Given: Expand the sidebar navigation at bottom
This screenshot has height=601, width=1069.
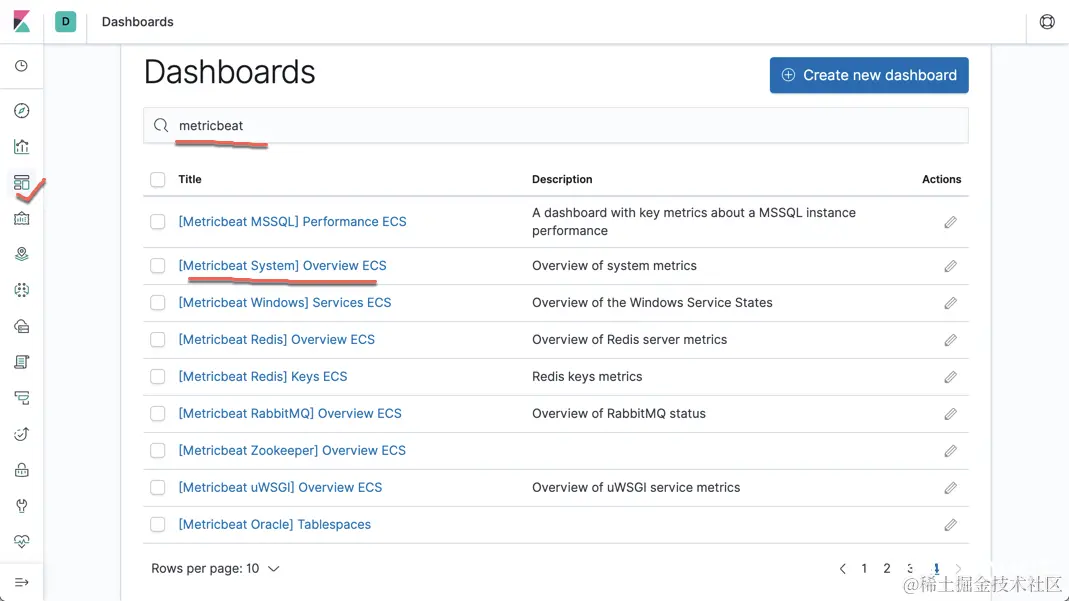Looking at the screenshot, I should tap(21, 582).
